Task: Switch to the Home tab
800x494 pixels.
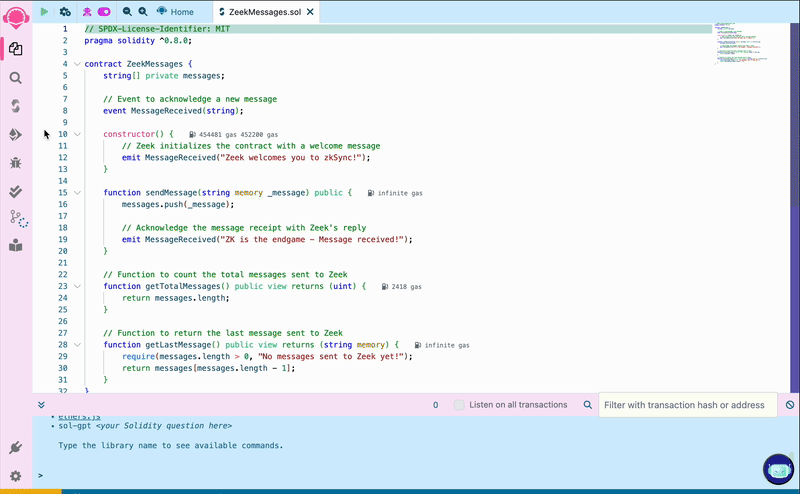Action: (x=175, y=11)
